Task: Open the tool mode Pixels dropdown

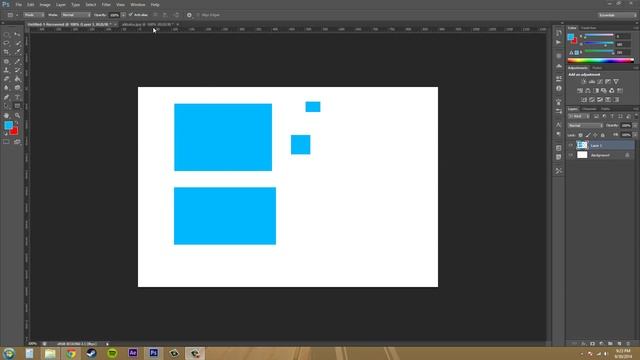Action: pyautogui.click(x=33, y=15)
